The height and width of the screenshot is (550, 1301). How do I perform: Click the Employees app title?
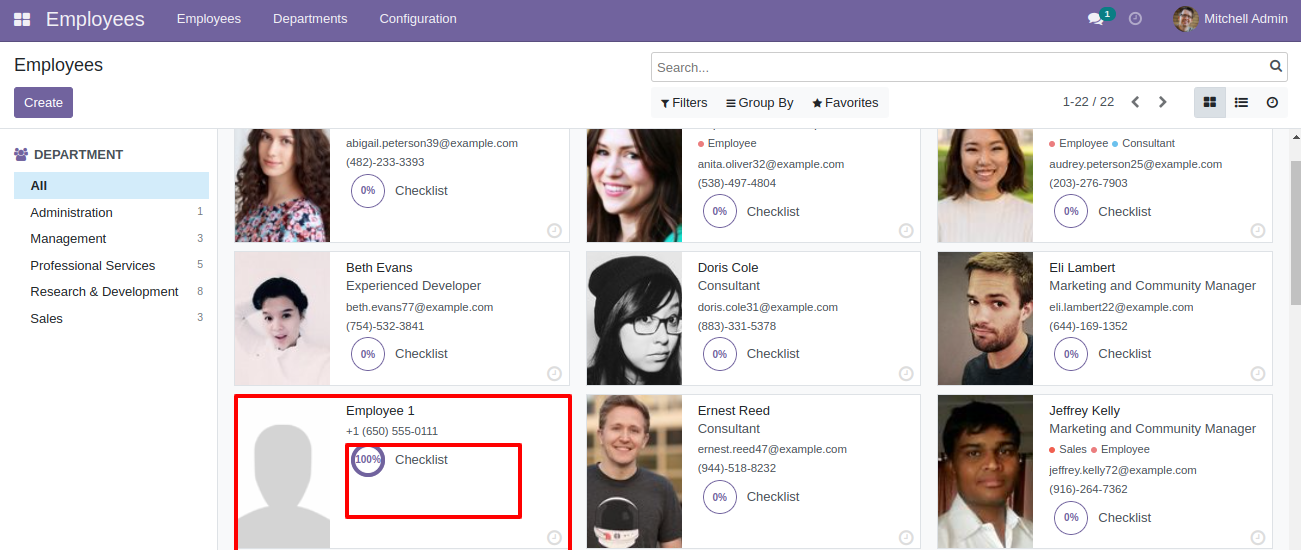(x=95, y=19)
